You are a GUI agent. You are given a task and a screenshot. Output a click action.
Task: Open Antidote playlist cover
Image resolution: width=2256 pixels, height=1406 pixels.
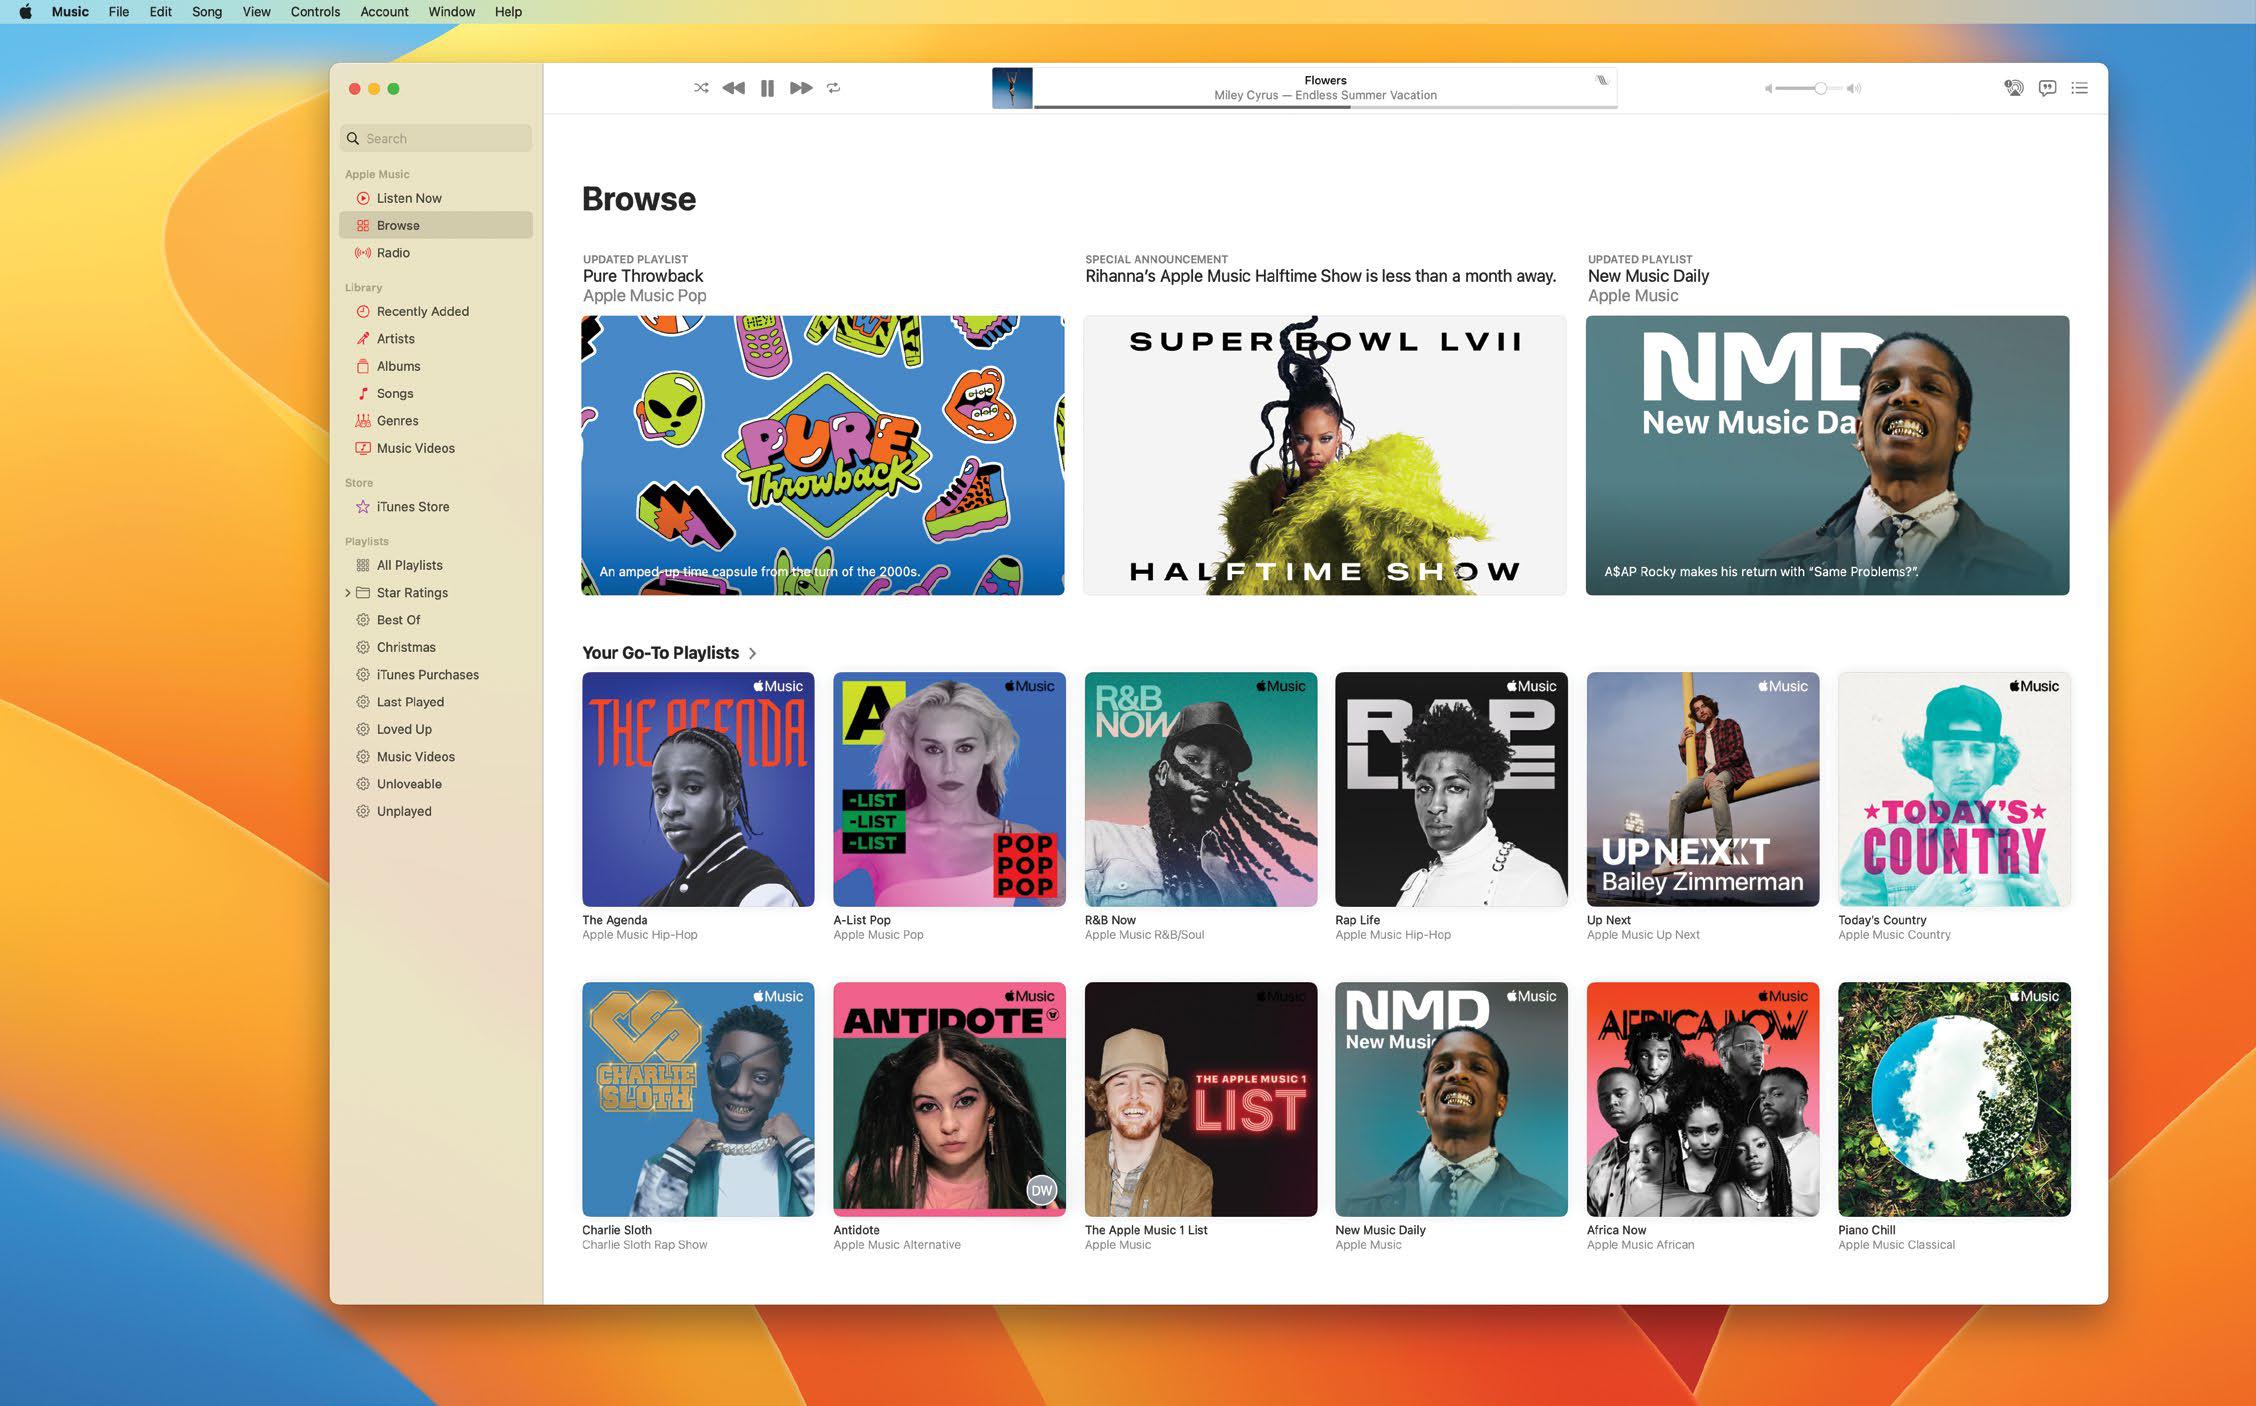[949, 1099]
